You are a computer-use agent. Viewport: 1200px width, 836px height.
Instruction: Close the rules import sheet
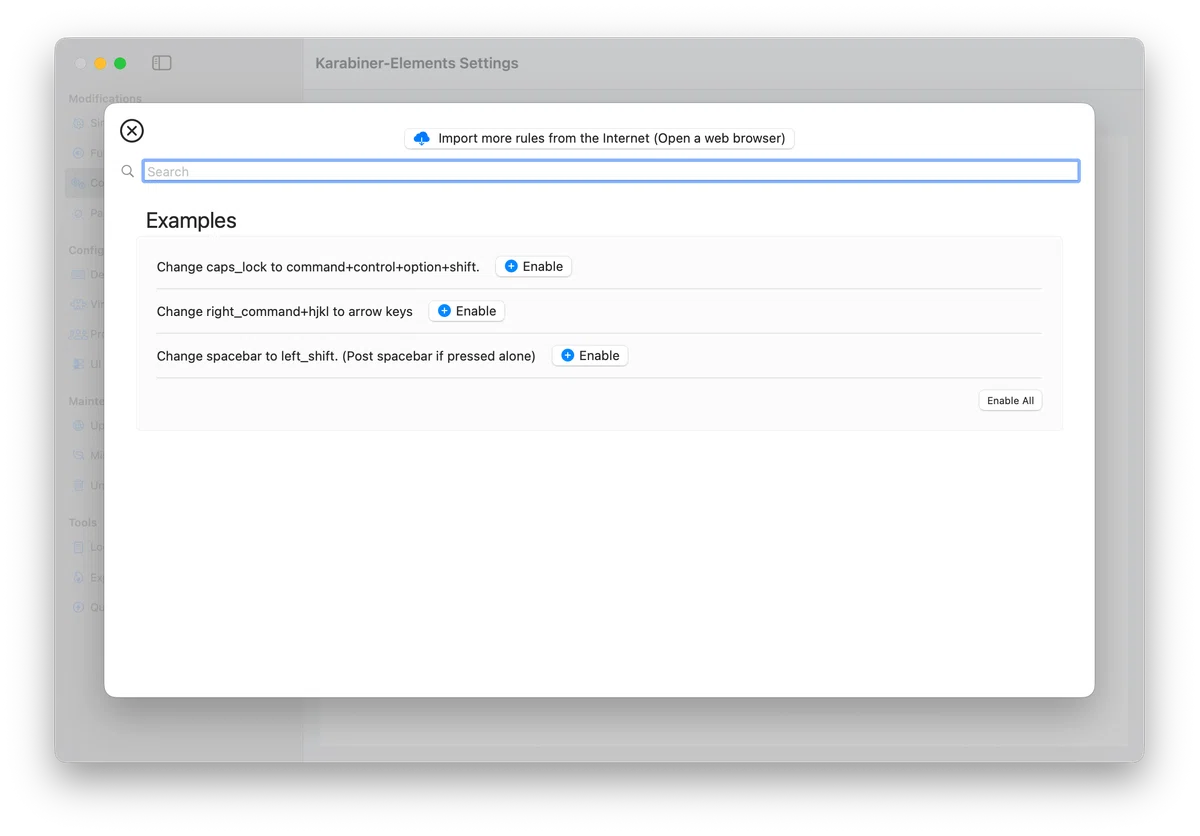click(132, 130)
